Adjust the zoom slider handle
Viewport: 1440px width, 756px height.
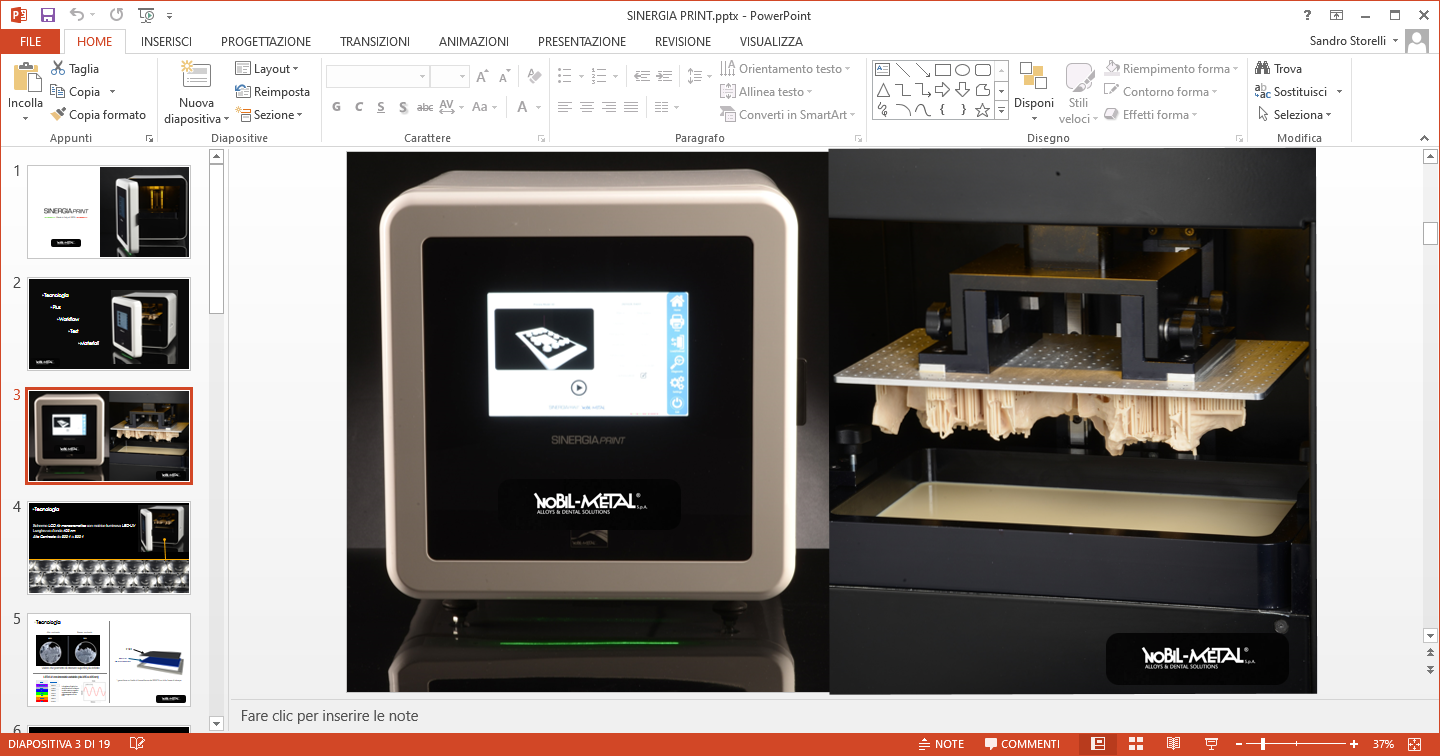coord(1263,744)
